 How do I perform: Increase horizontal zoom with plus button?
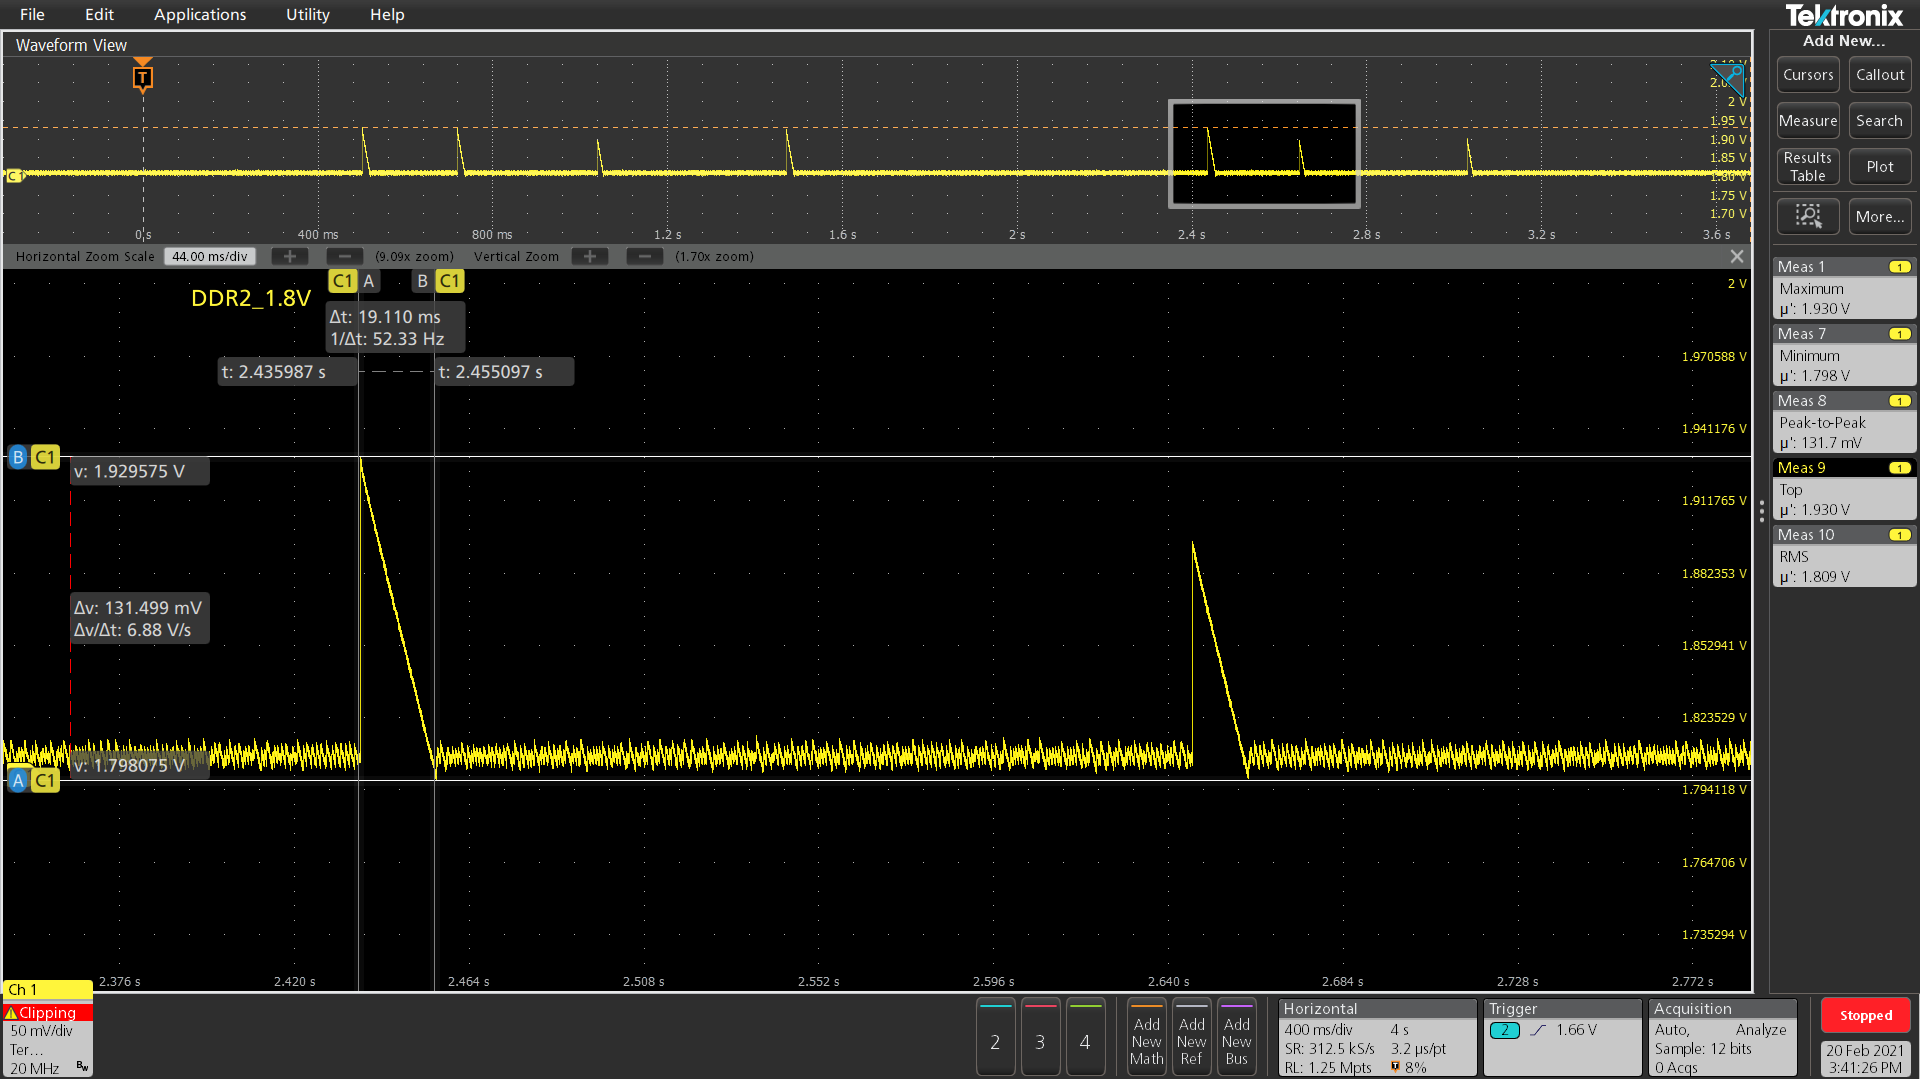click(290, 257)
